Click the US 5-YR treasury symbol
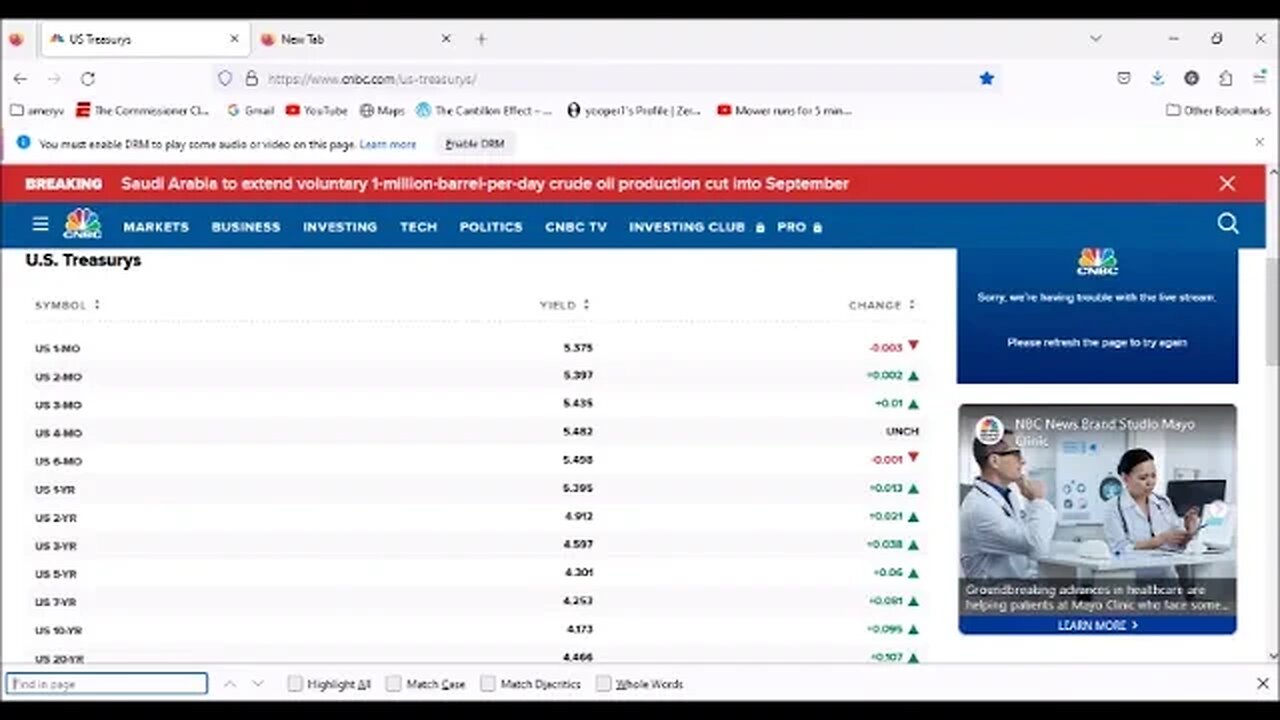Image resolution: width=1280 pixels, height=720 pixels. [56, 574]
